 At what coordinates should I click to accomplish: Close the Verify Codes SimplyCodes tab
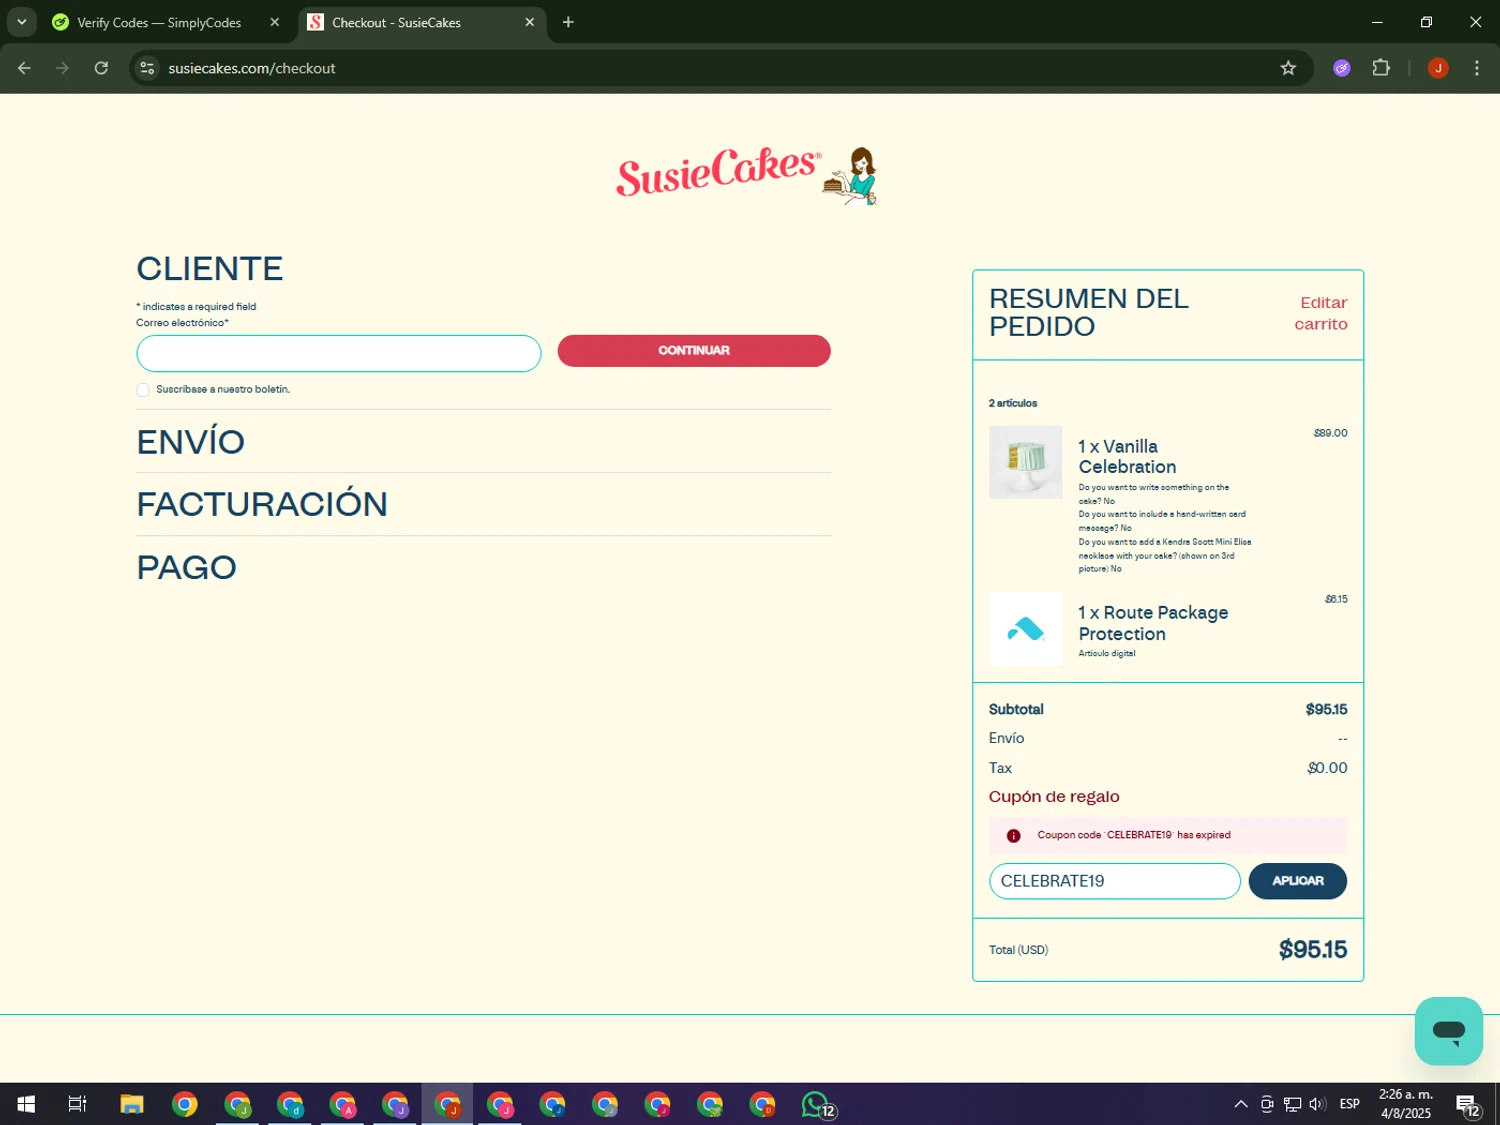[x=274, y=22]
